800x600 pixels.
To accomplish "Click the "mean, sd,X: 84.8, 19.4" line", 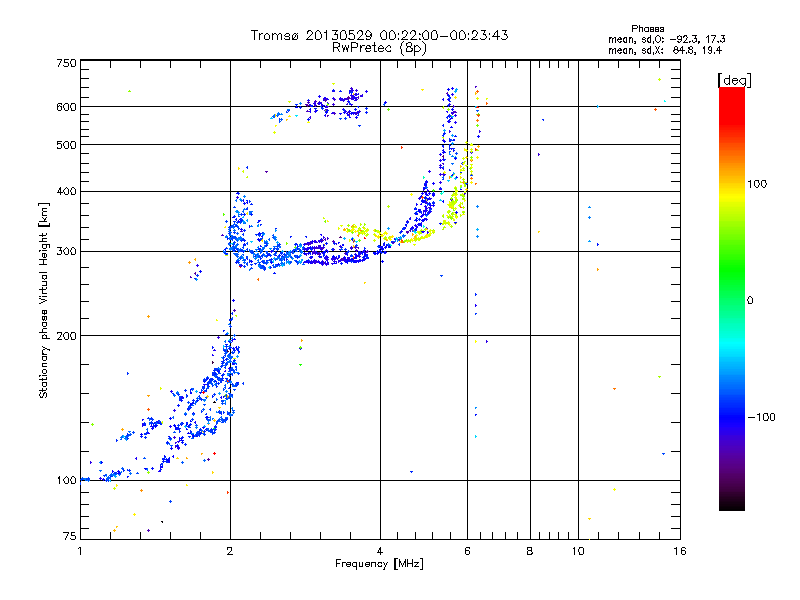I will (665, 50).
